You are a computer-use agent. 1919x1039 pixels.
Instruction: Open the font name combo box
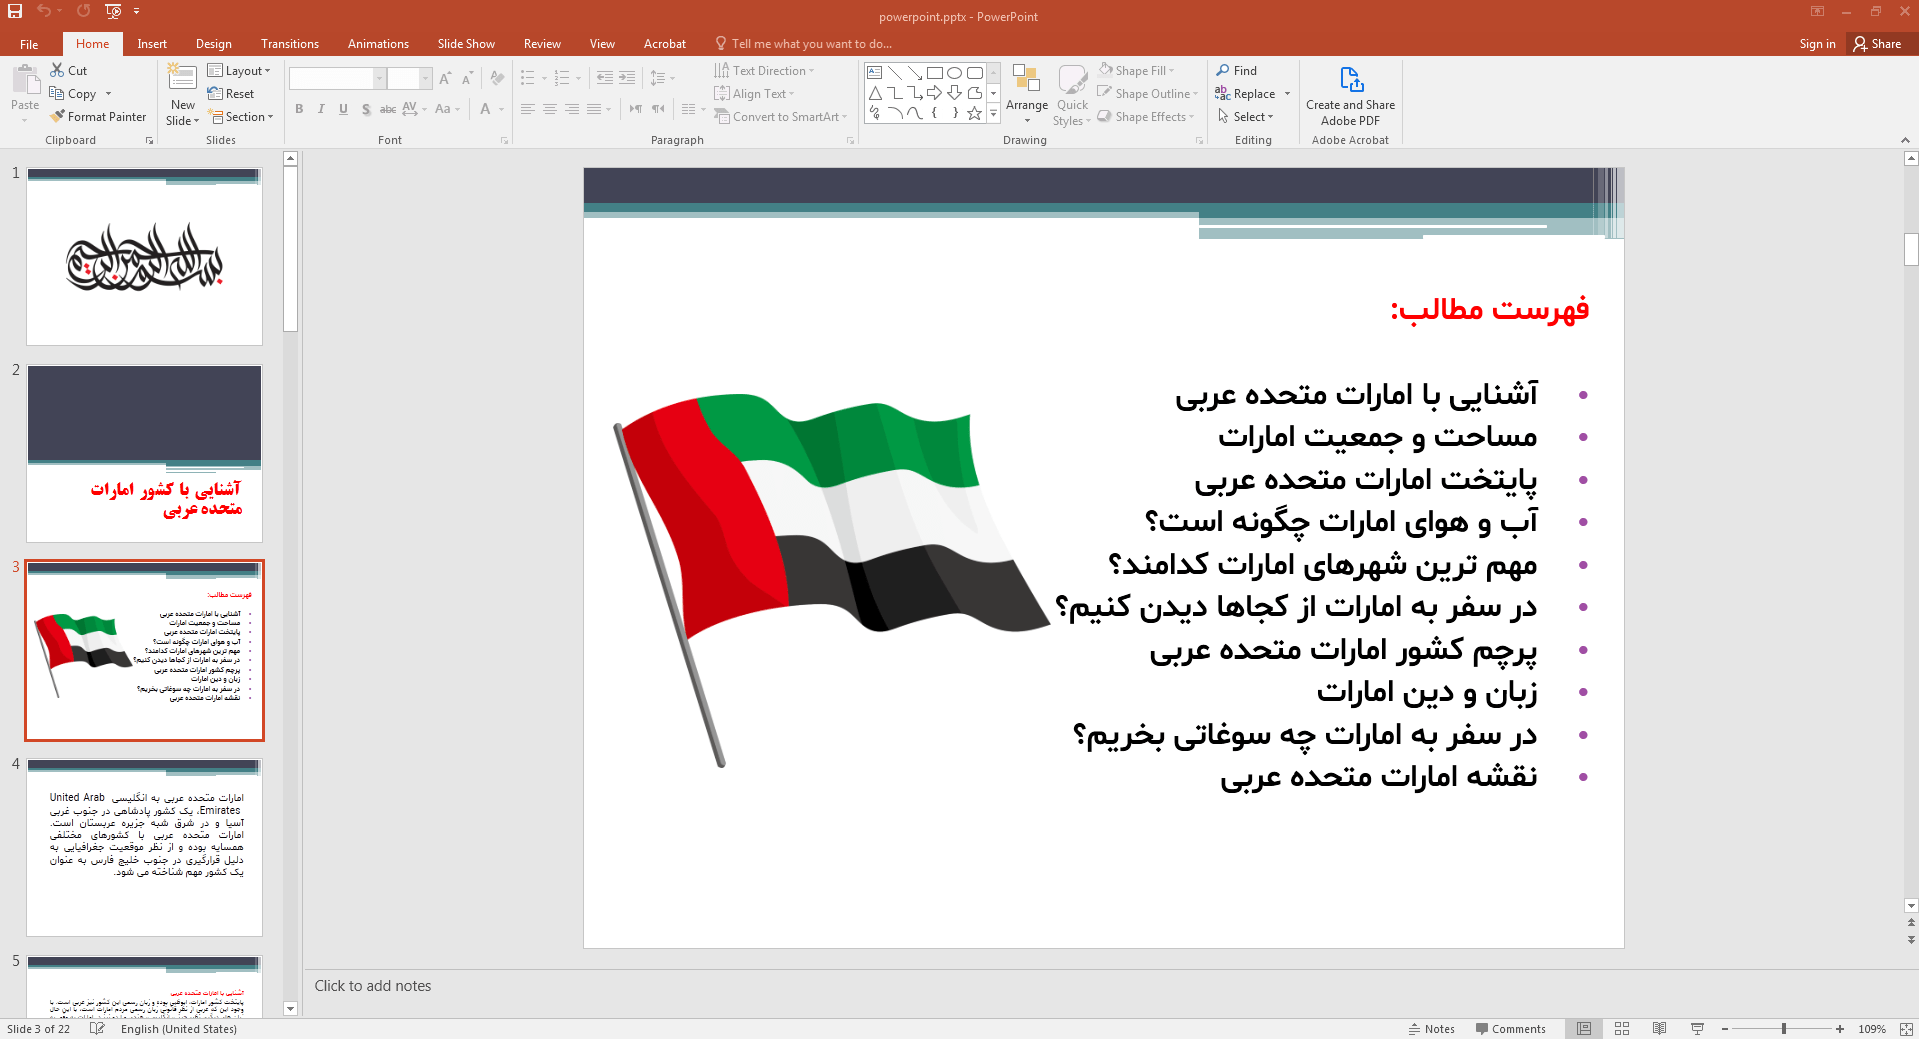[x=337, y=78]
